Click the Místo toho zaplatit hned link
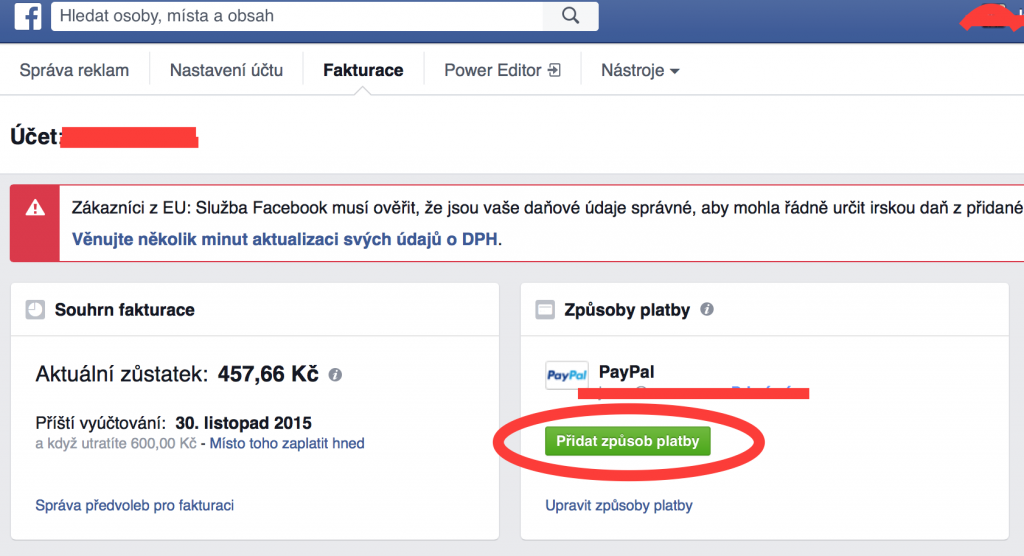Image resolution: width=1024 pixels, height=556 pixels. 287,443
